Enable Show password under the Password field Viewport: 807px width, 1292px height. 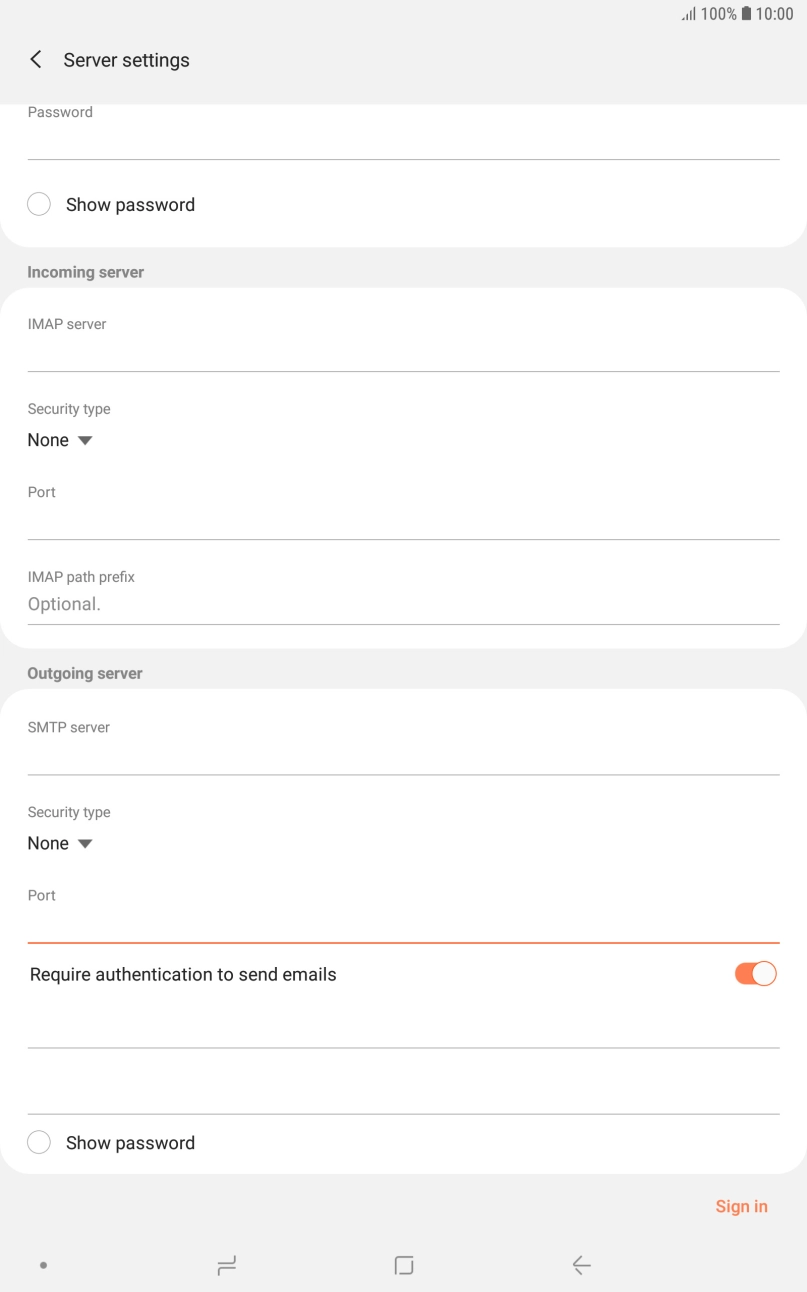click(x=39, y=203)
